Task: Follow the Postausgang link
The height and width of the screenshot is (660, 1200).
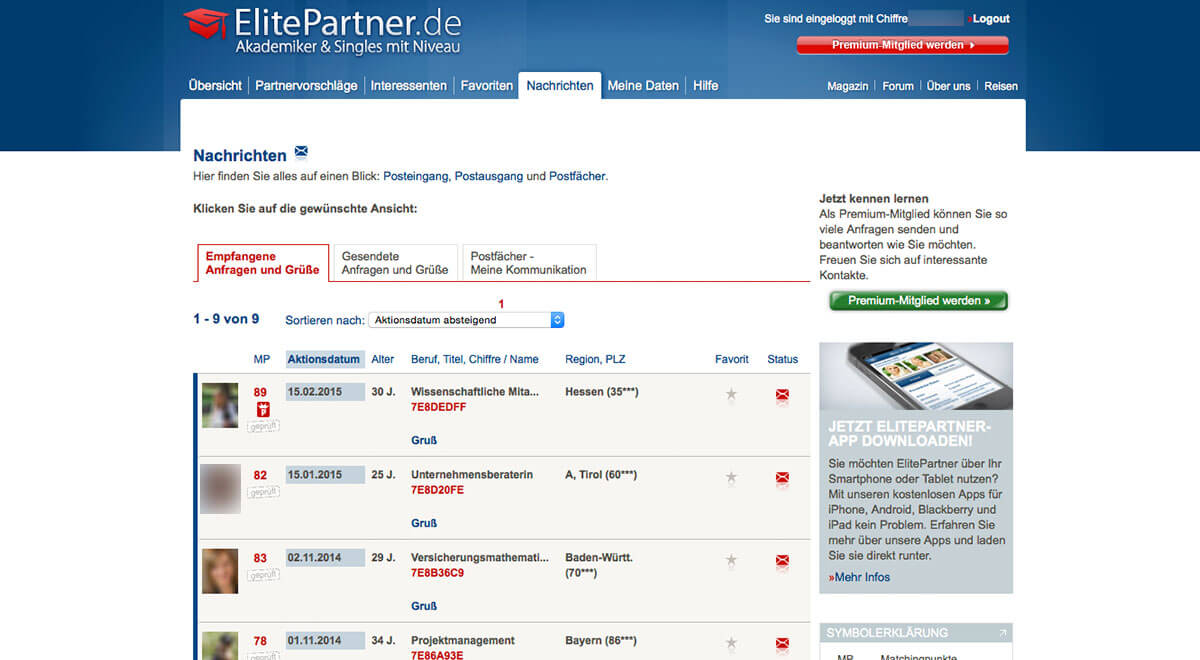Action: [x=489, y=176]
